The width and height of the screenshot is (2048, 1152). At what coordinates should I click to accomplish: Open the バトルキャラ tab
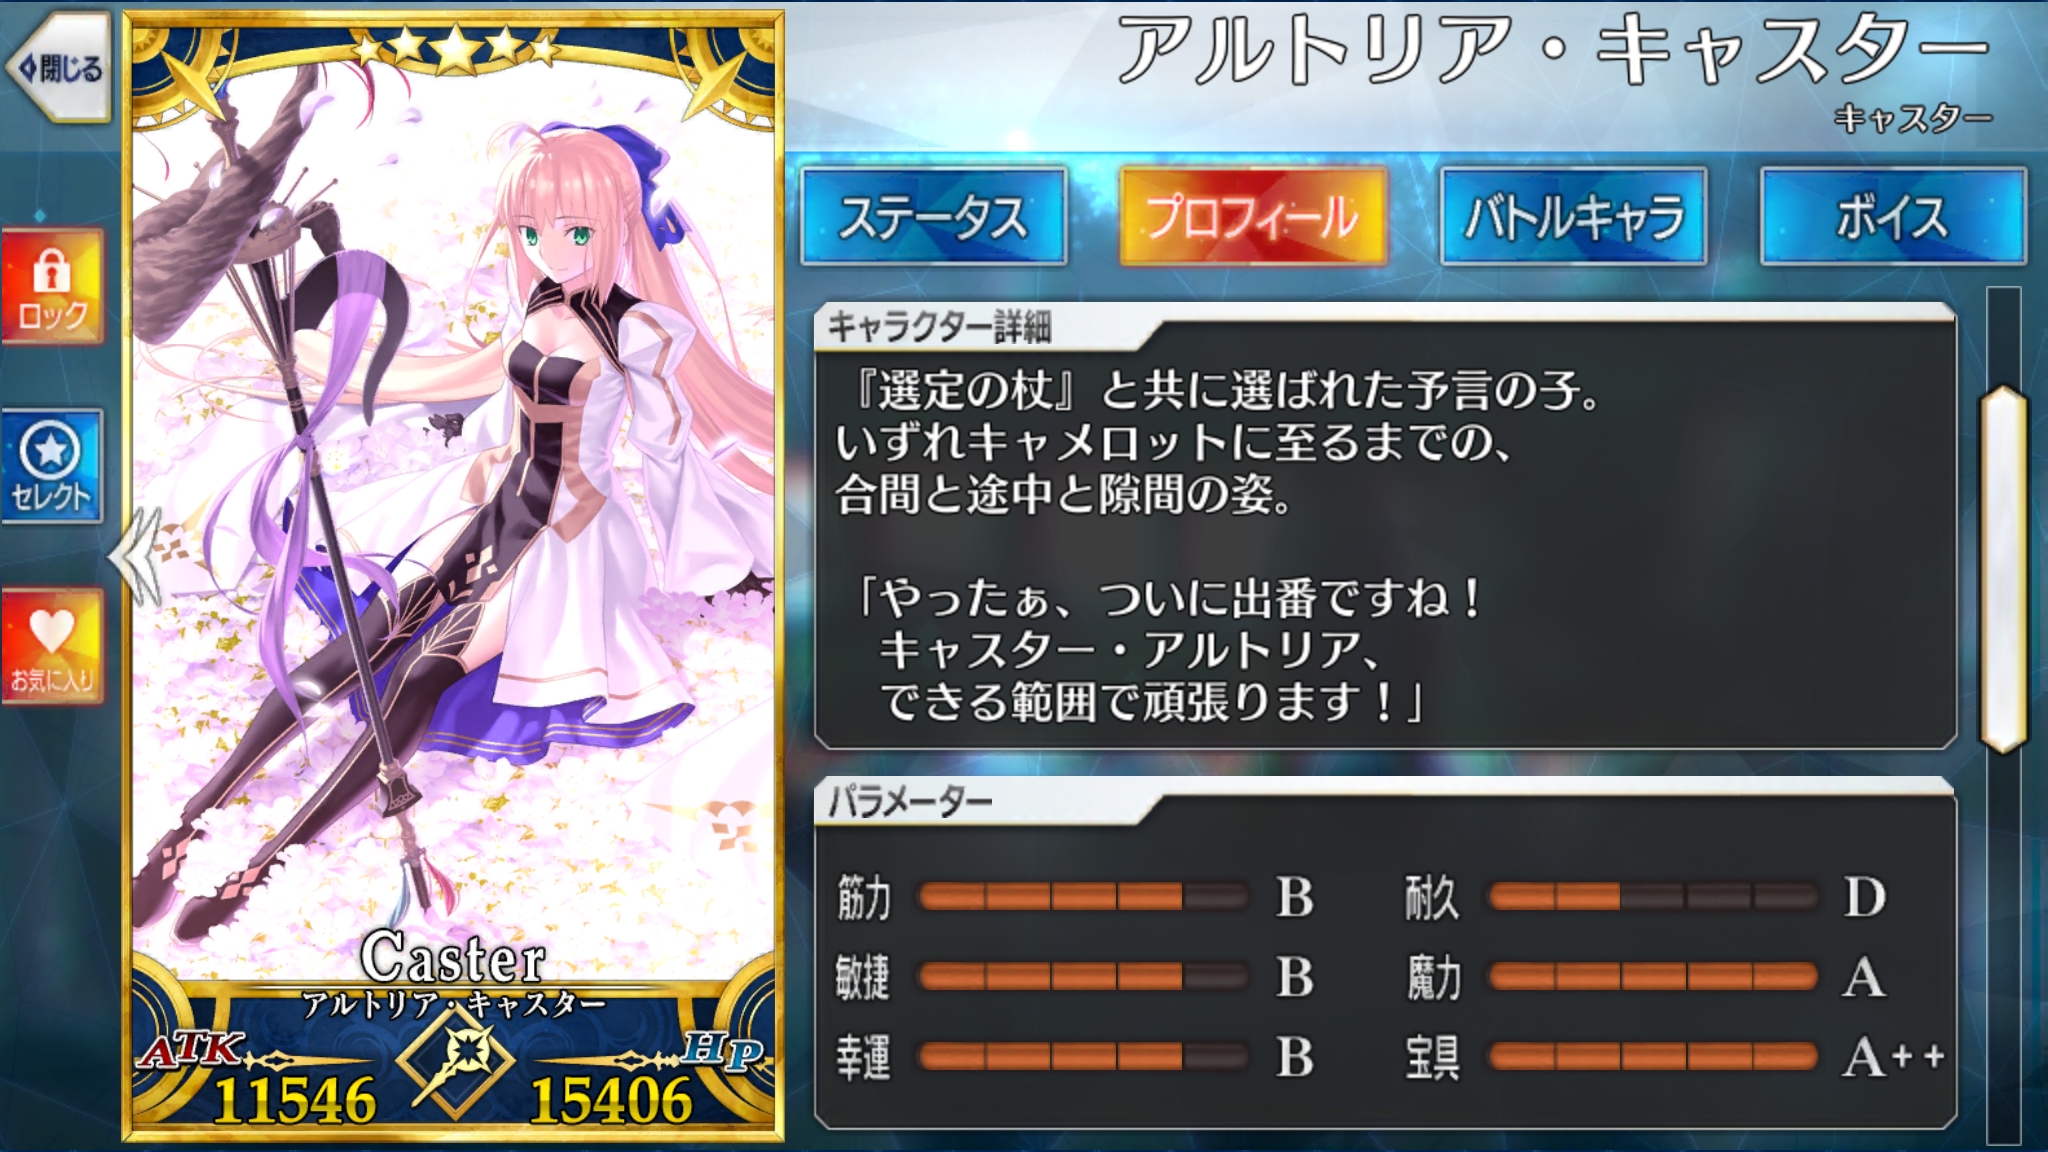(x=1574, y=216)
